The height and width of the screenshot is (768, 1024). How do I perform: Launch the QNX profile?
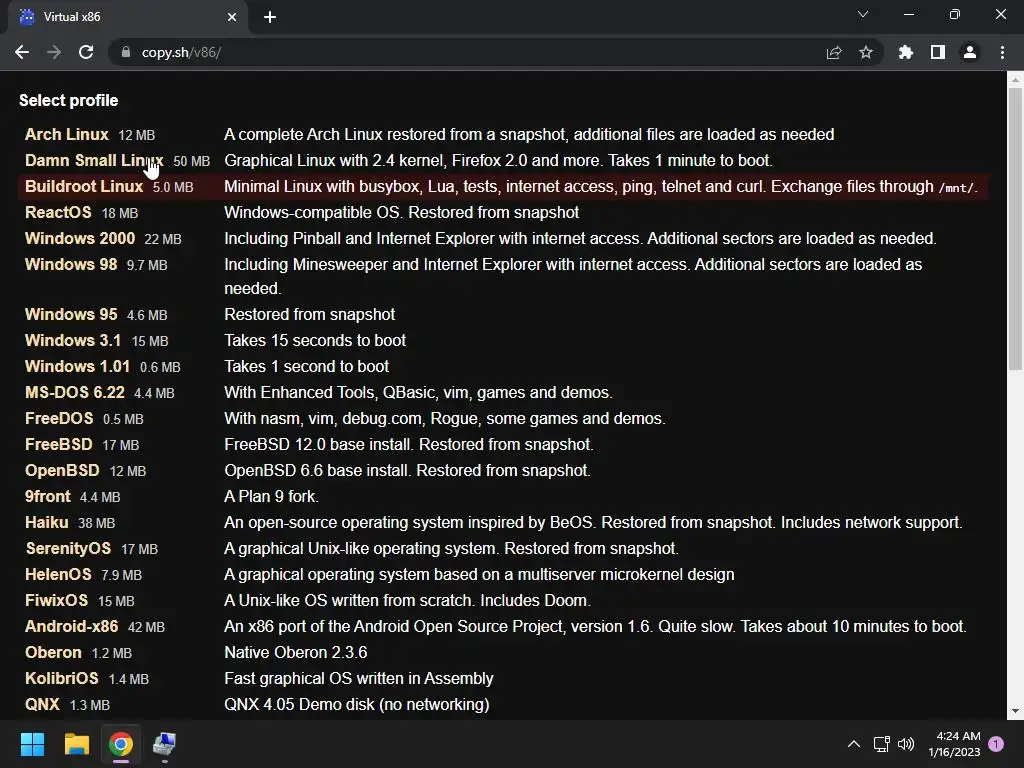42,705
